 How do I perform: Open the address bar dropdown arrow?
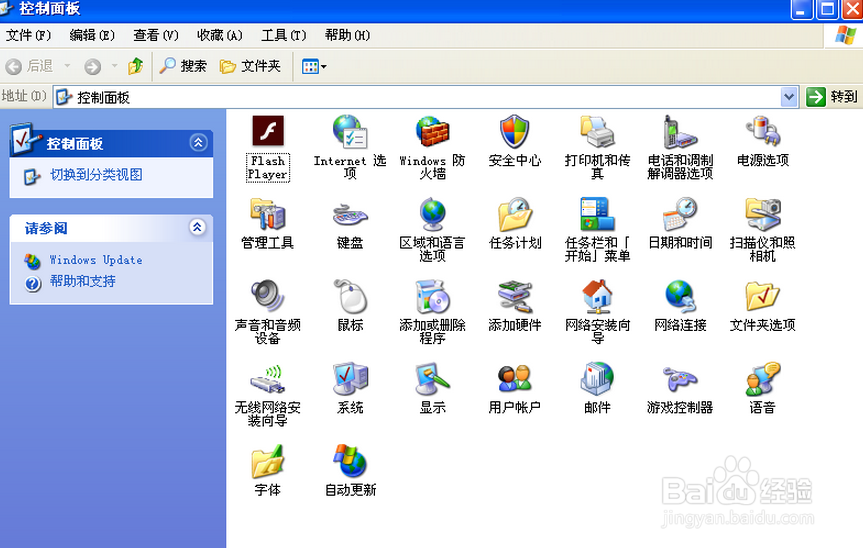click(789, 97)
